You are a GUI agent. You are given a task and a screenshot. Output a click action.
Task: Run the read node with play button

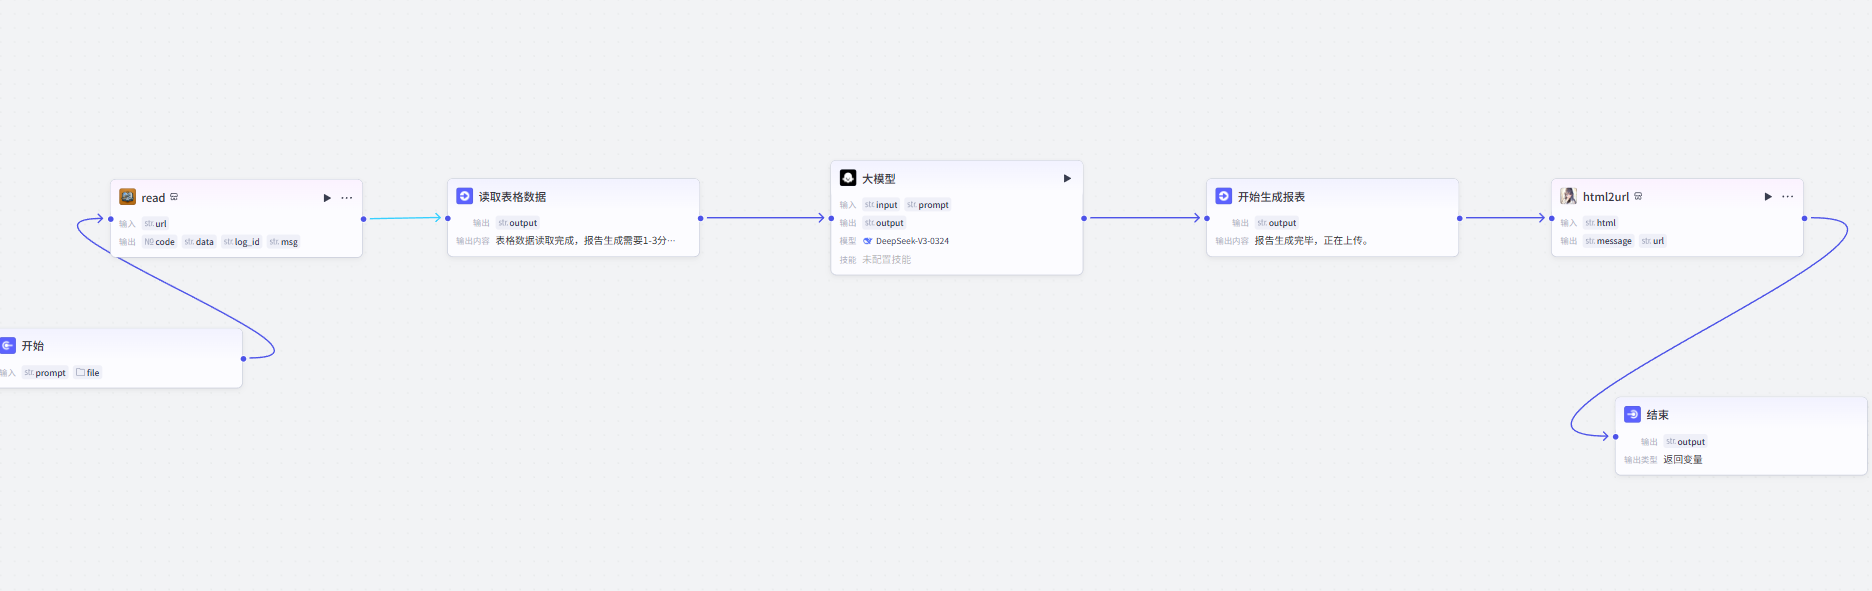tap(327, 198)
